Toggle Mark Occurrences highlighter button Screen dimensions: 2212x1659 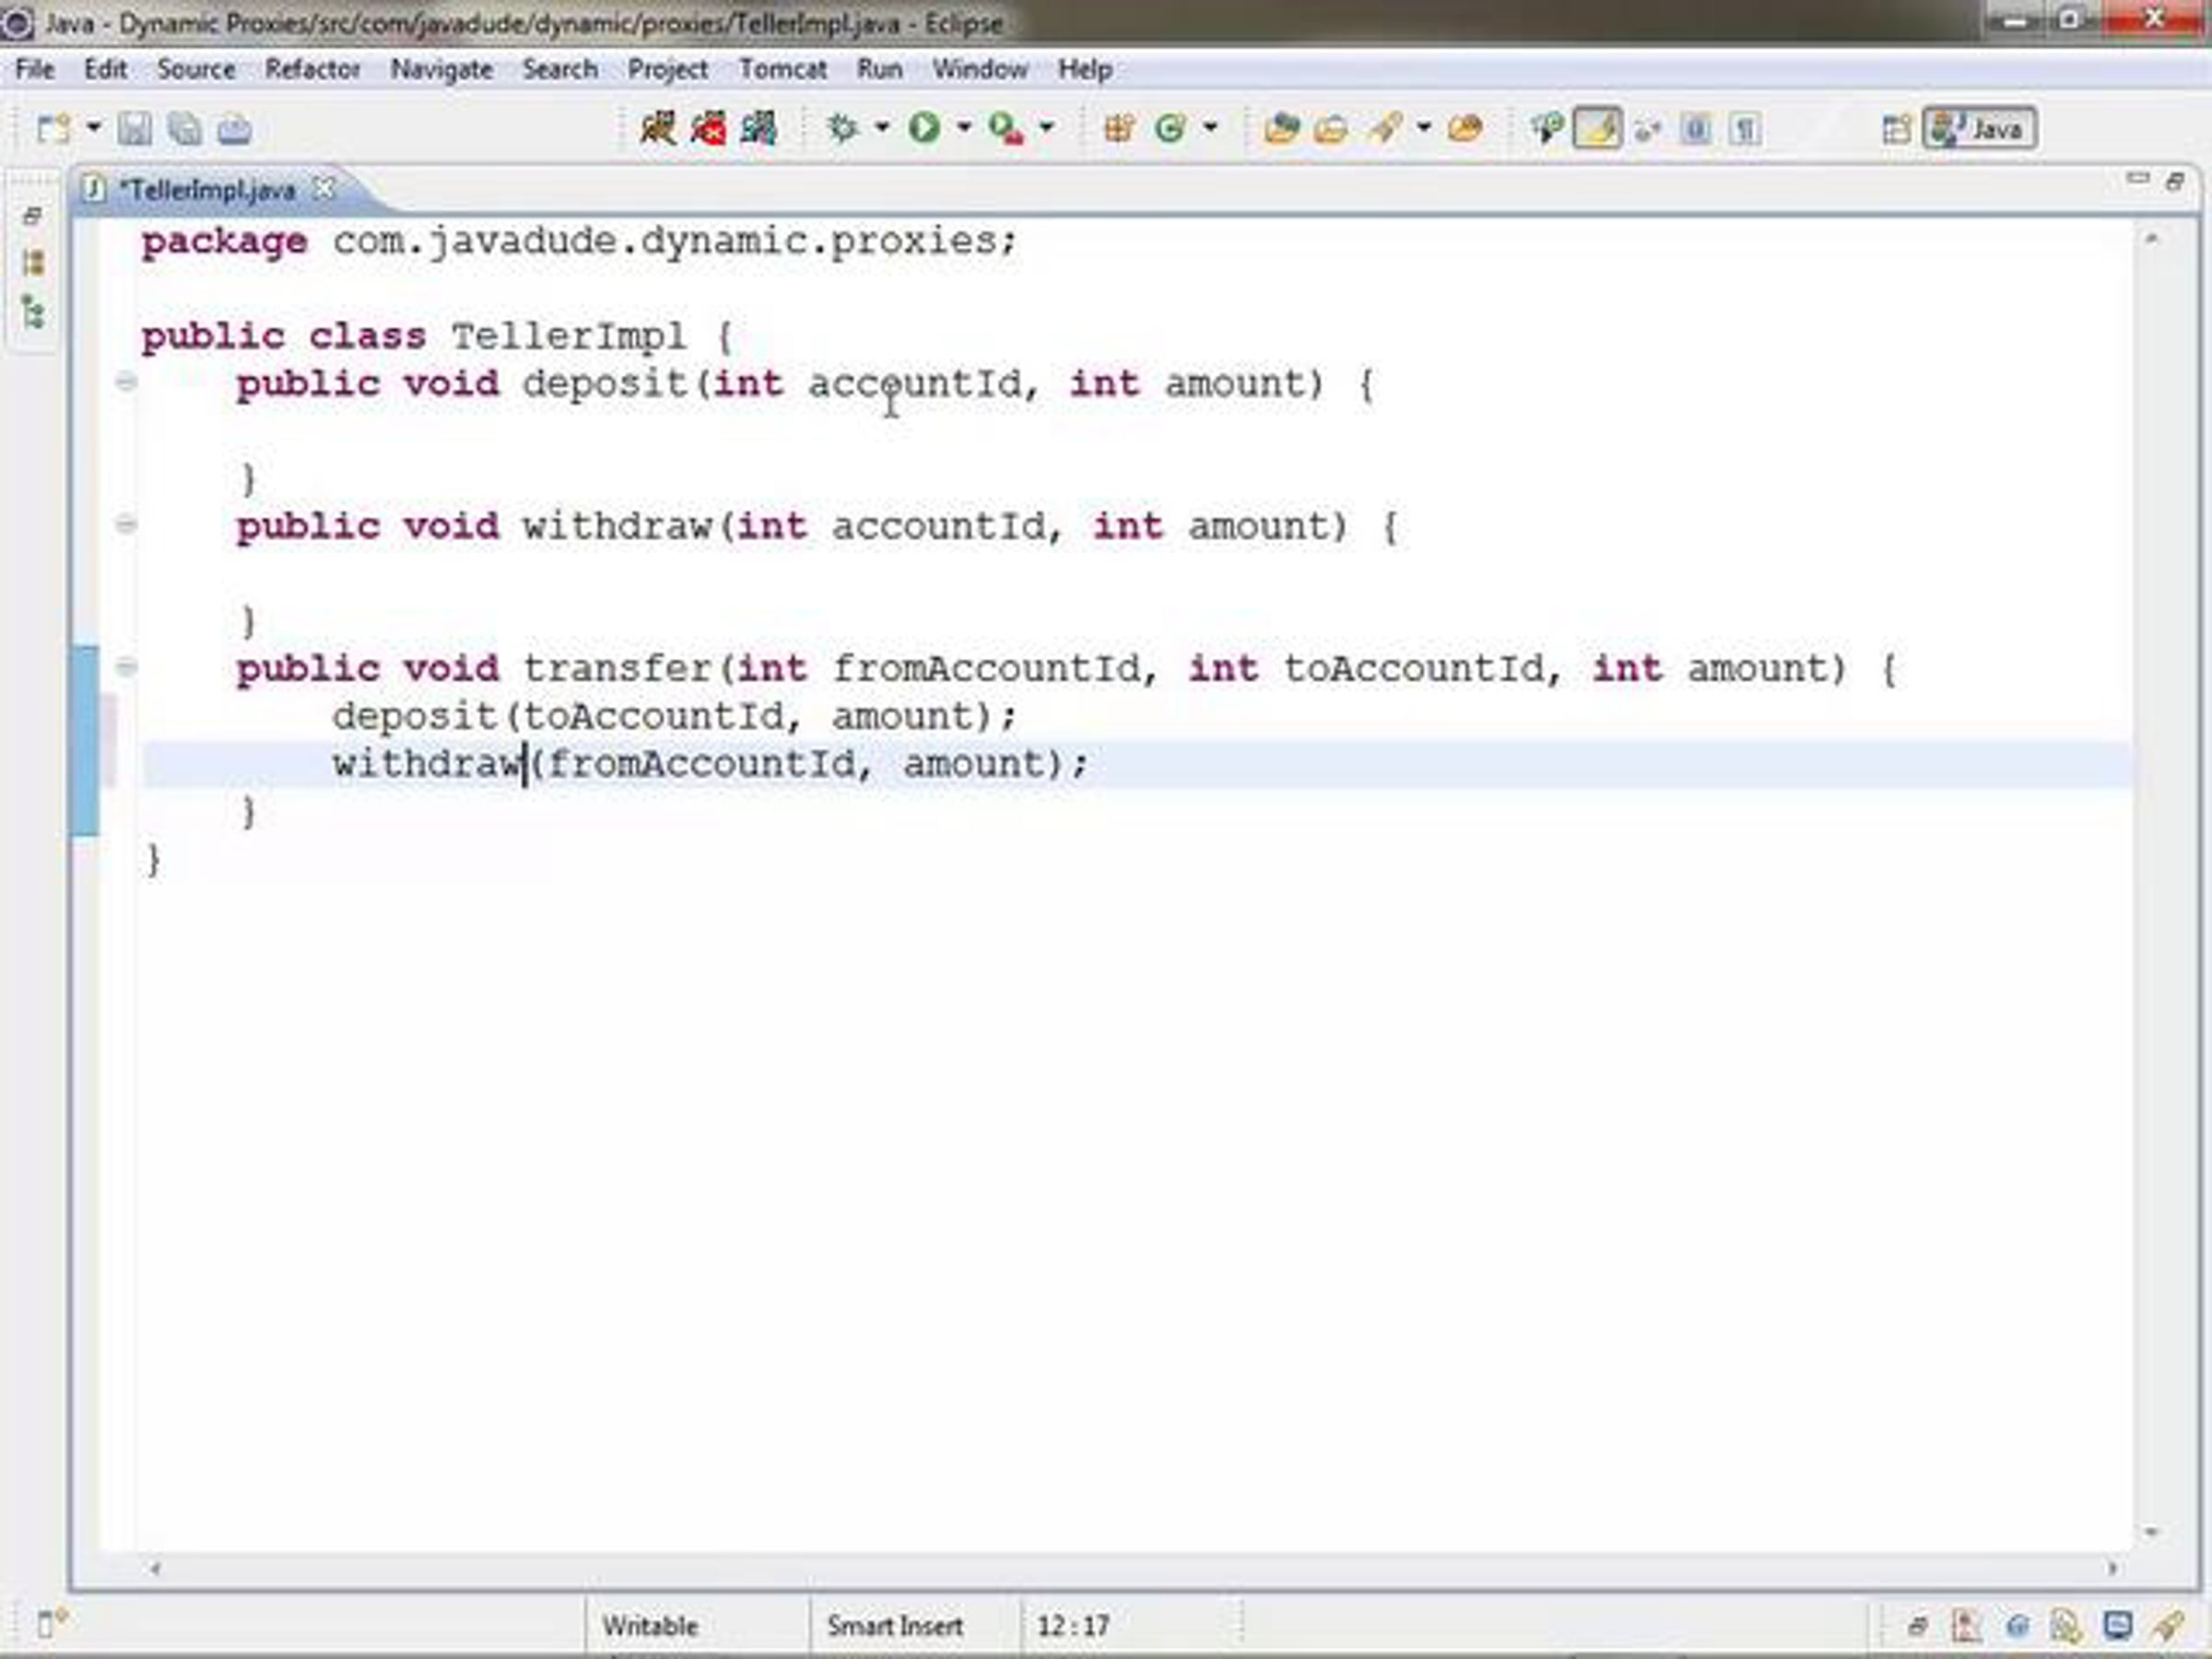1597,128
